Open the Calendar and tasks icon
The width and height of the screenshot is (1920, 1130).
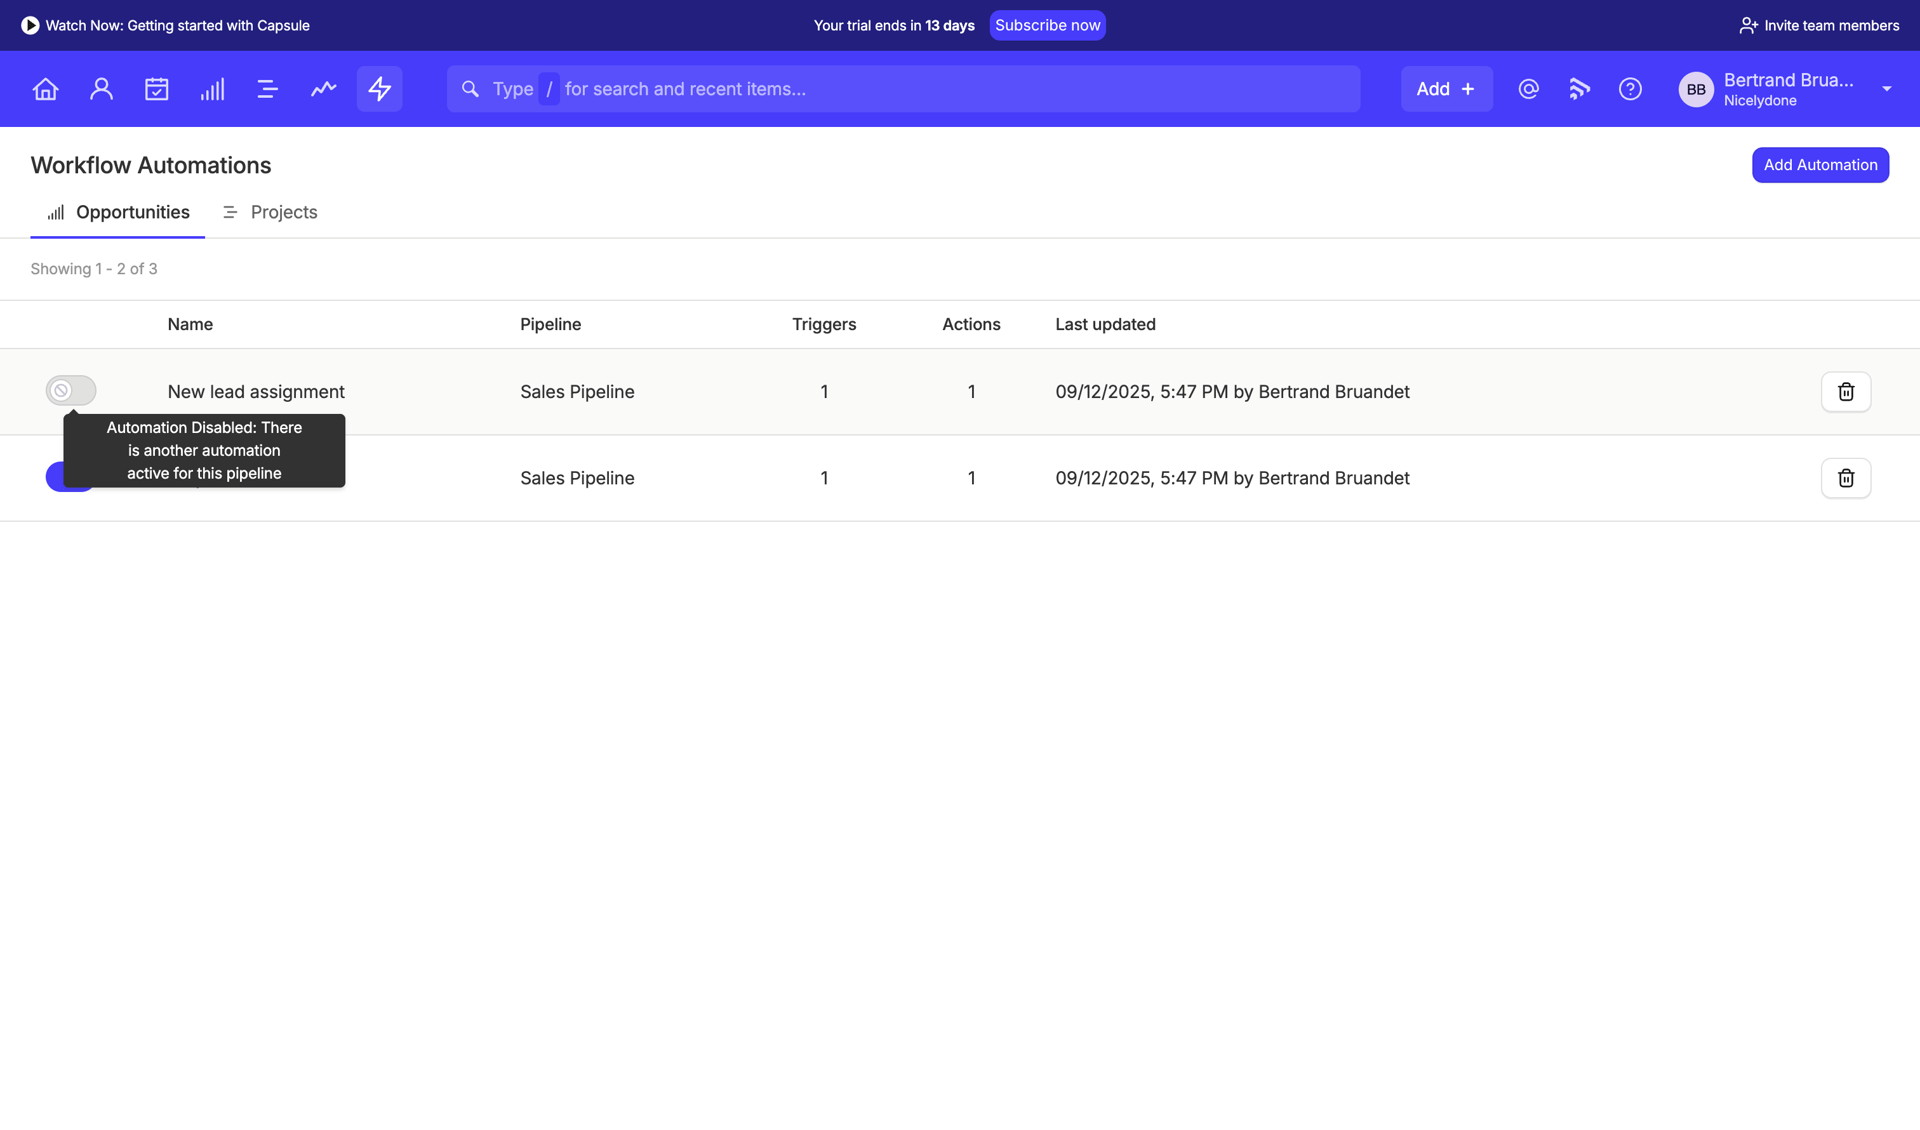coord(157,89)
